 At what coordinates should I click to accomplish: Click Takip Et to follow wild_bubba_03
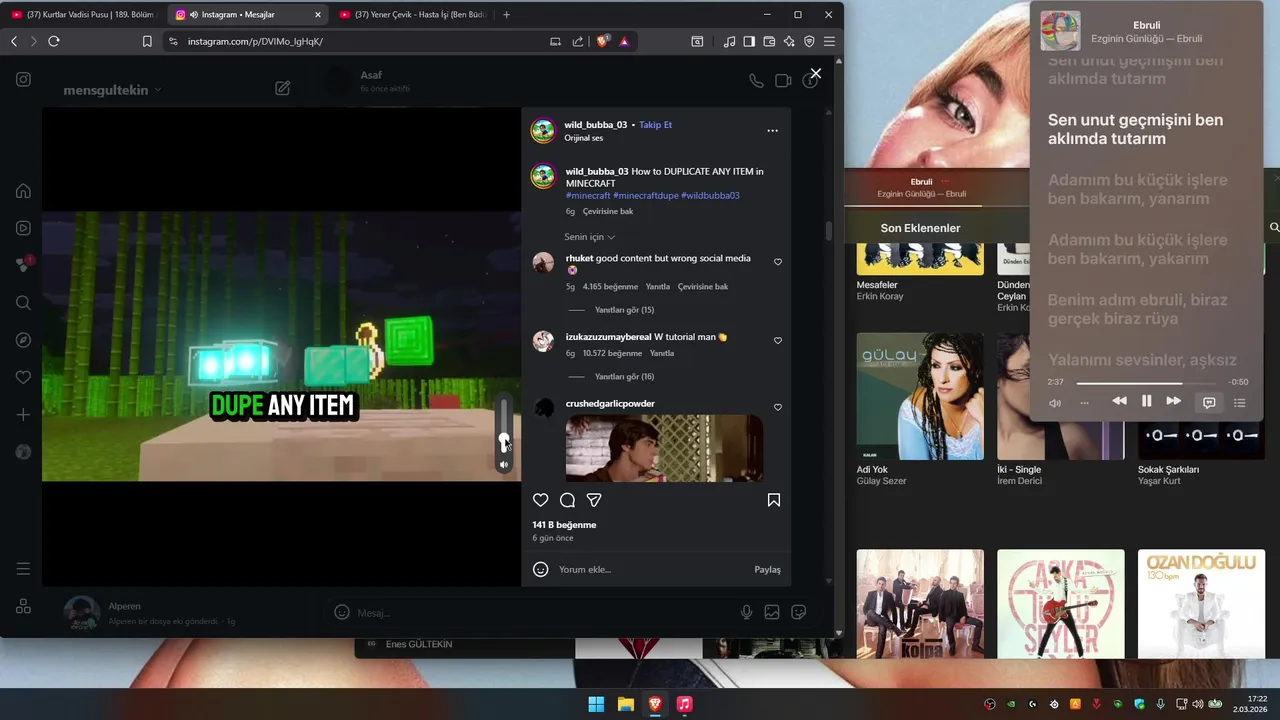[x=656, y=125]
